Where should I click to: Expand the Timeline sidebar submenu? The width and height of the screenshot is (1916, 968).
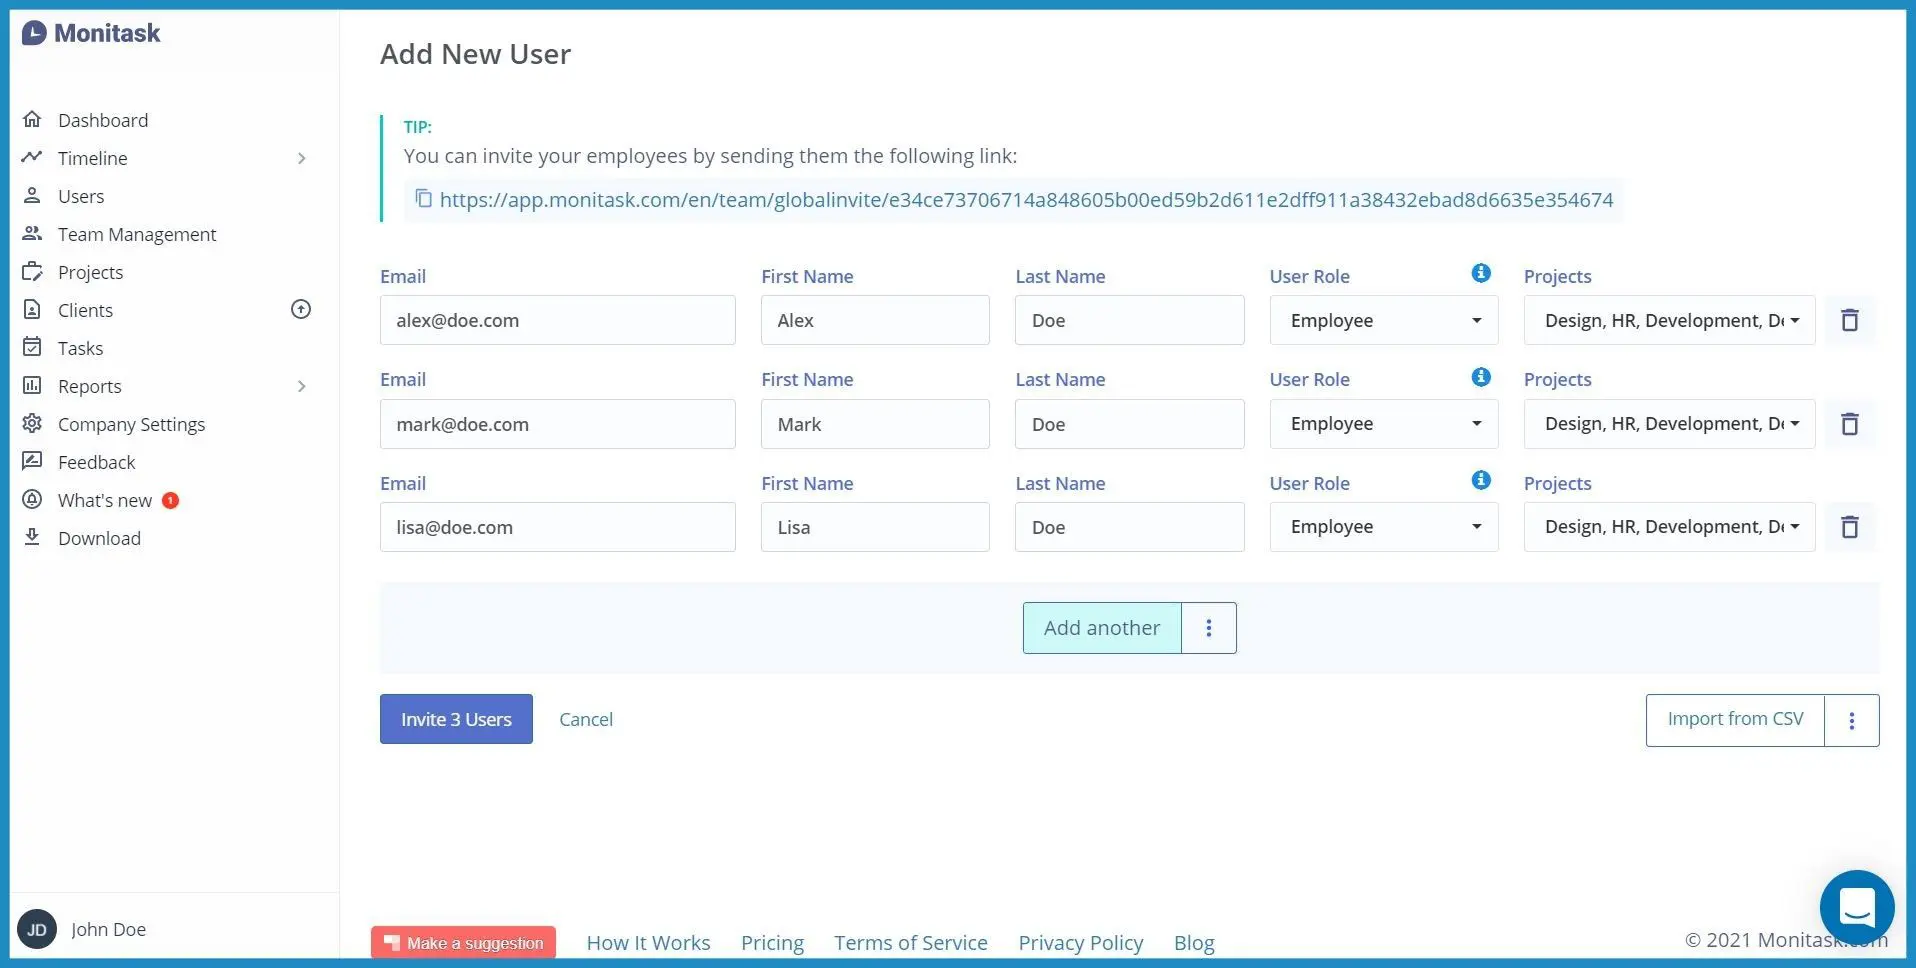tap(301, 158)
